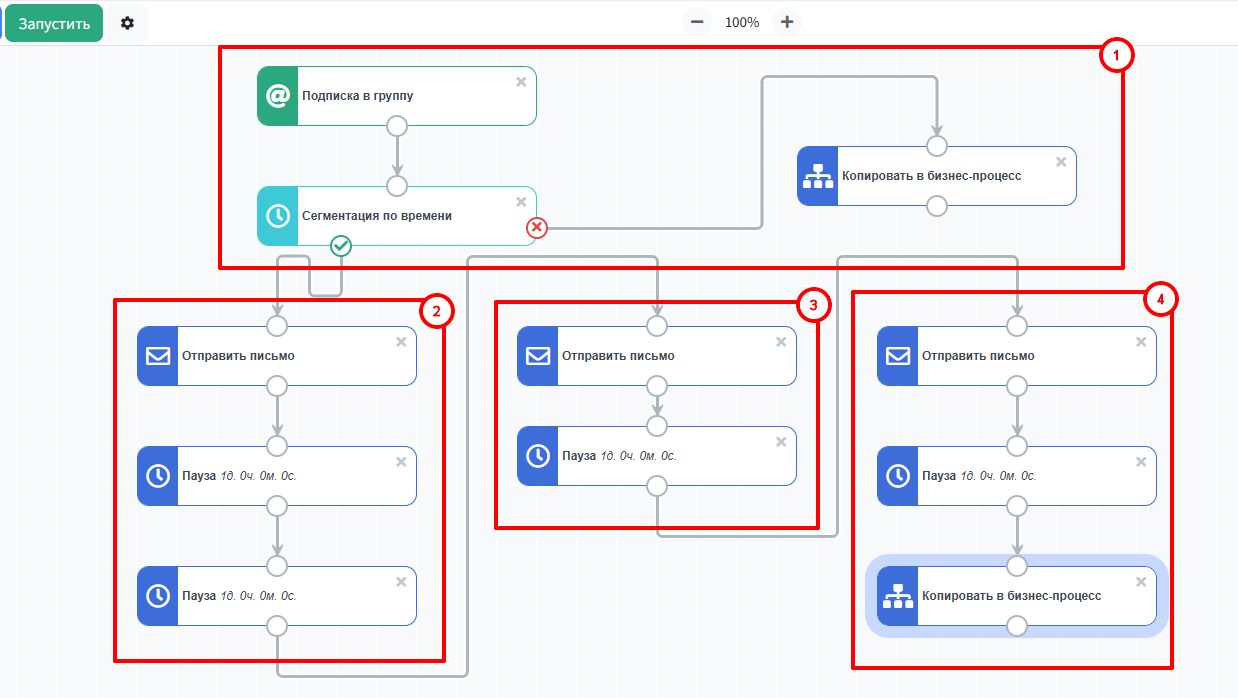Click the clock icon of the right-column Пауза
Image resolution: width=1238 pixels, height=698 pixels.
pos(897,476)
